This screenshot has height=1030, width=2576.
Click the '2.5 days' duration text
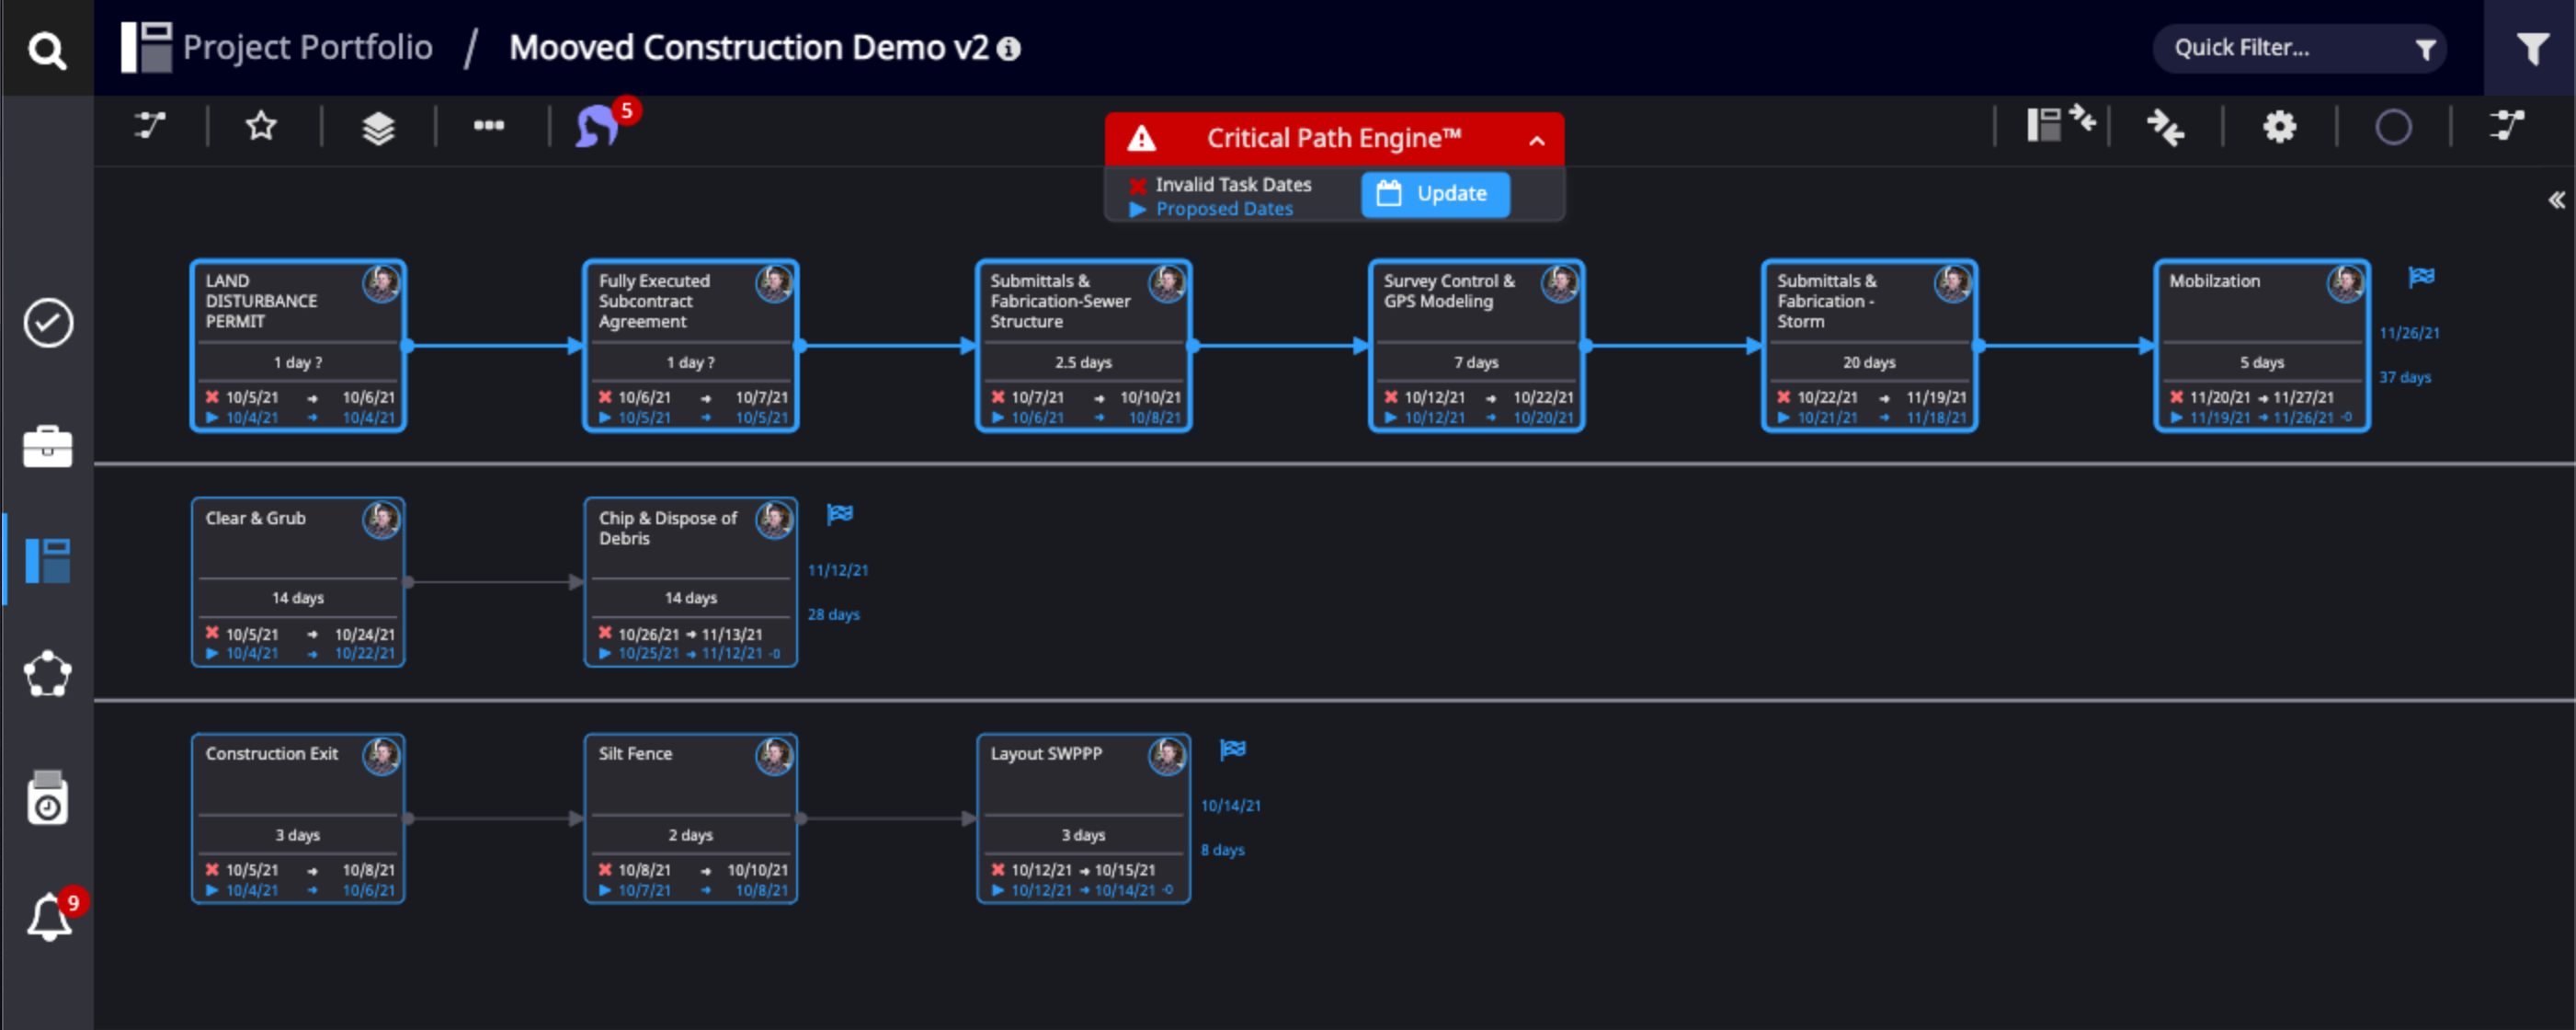pos(1083,362)
